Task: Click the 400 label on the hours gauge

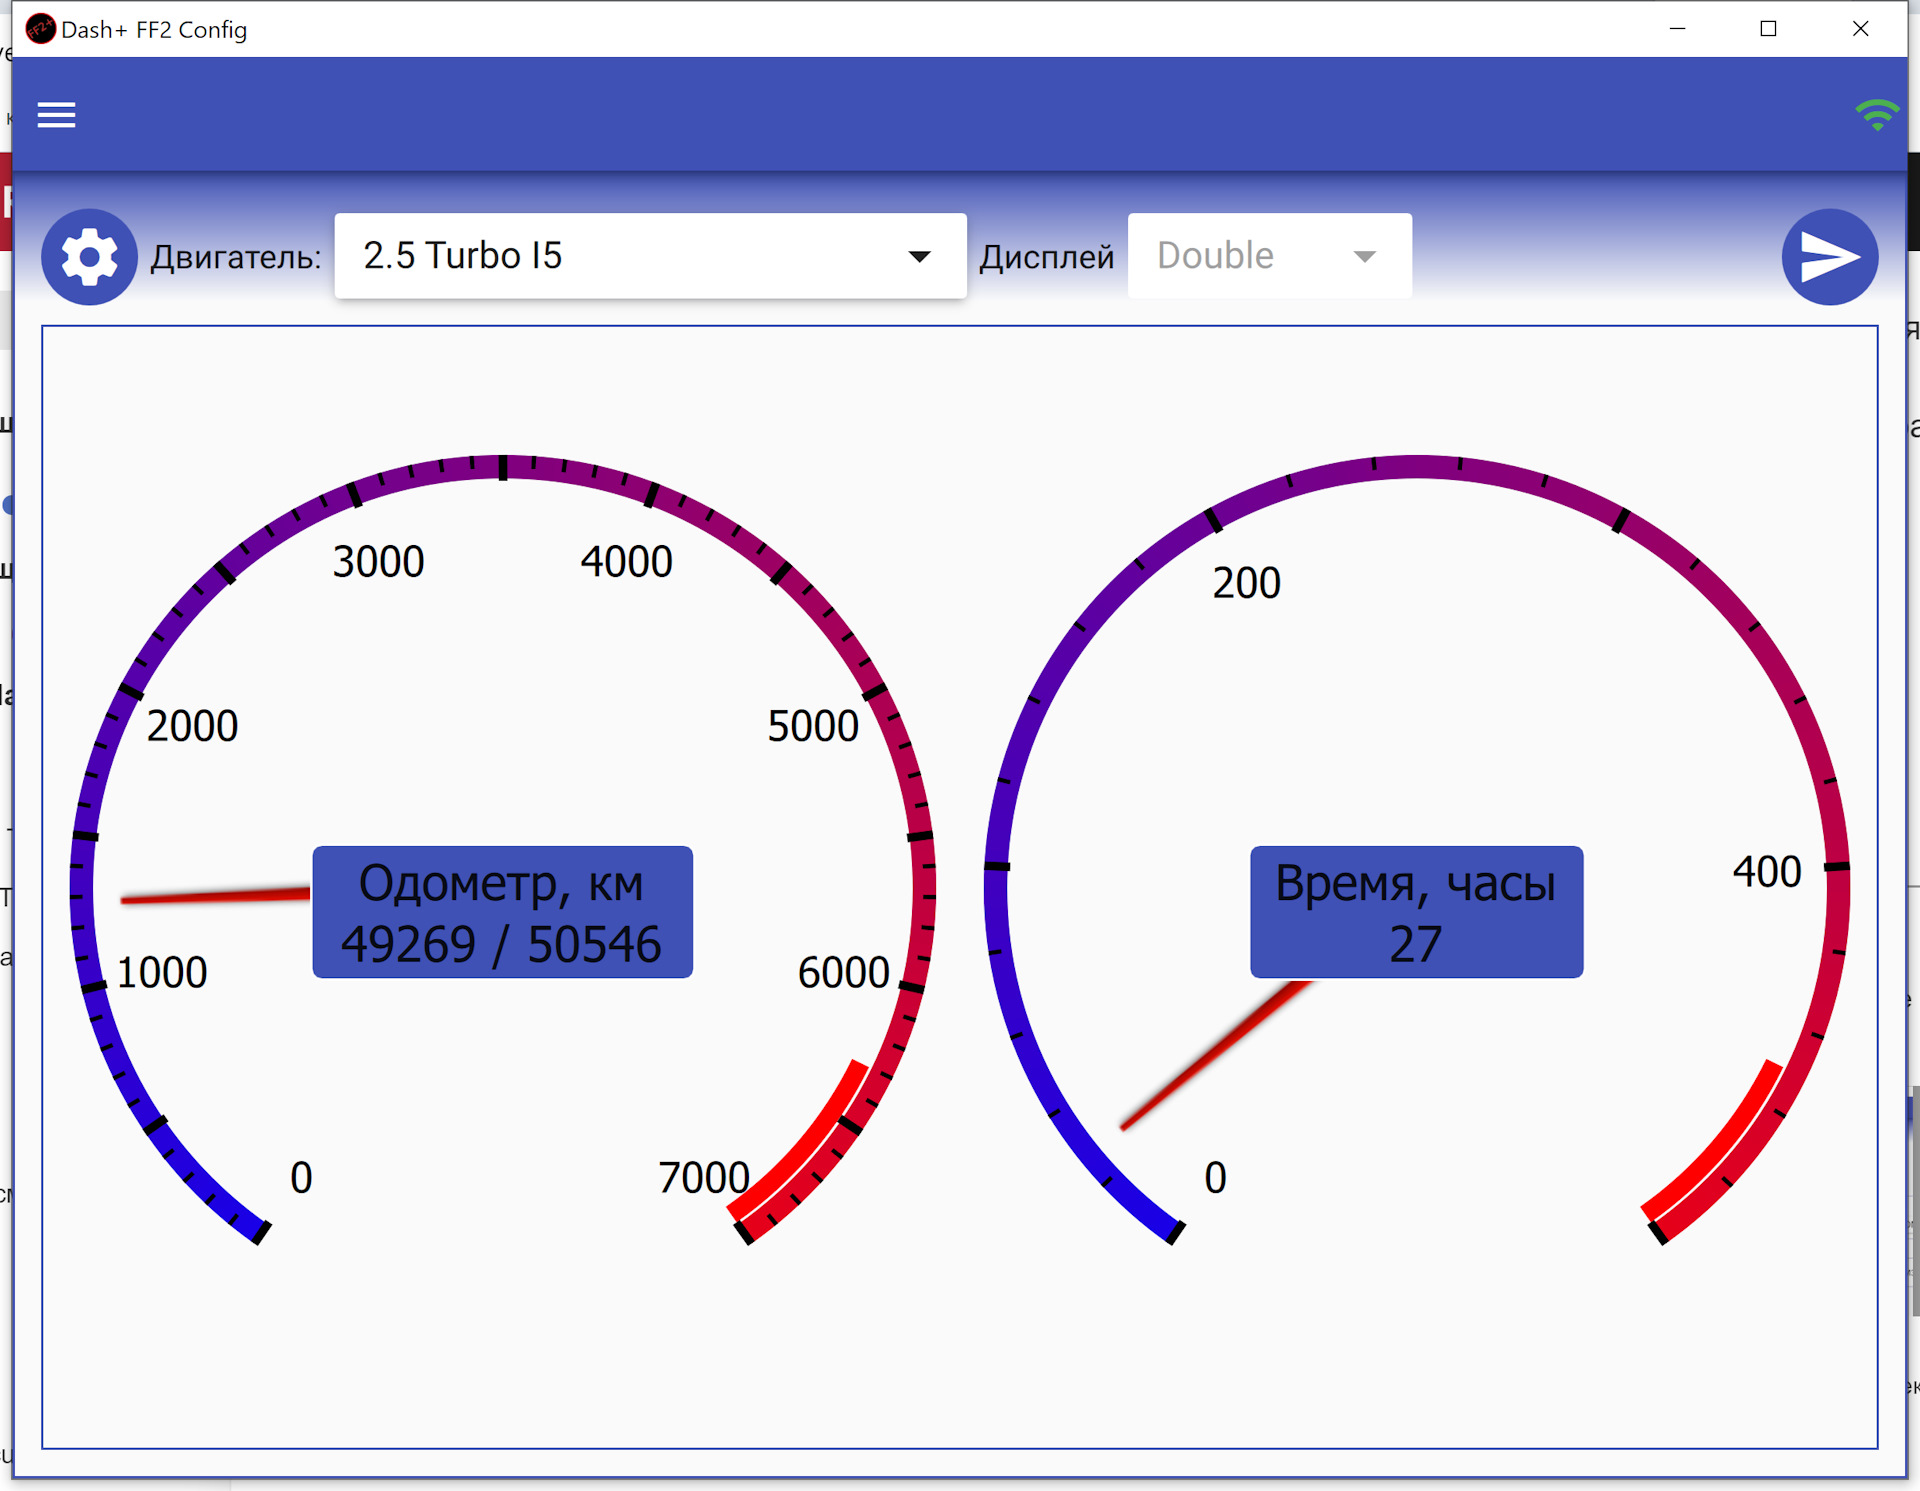Action: coord(1767,872)
